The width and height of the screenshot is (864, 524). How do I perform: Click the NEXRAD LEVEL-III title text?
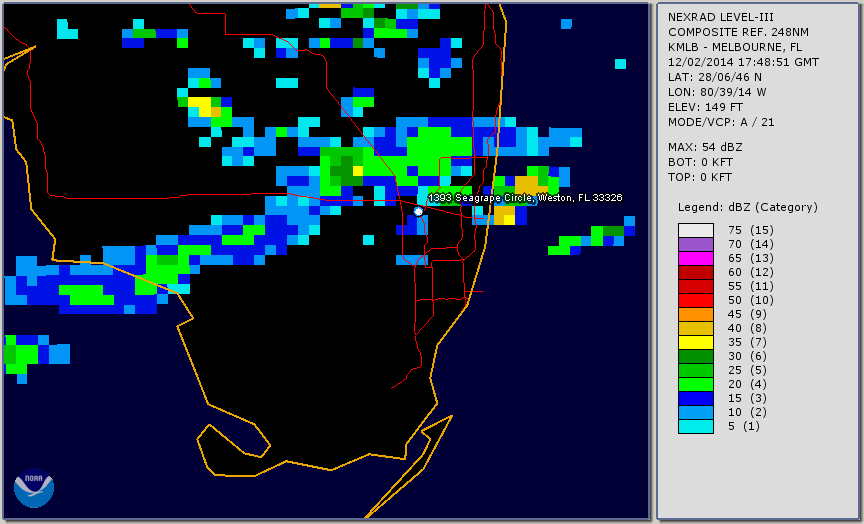pyautogui.click(x=721, y=18)
